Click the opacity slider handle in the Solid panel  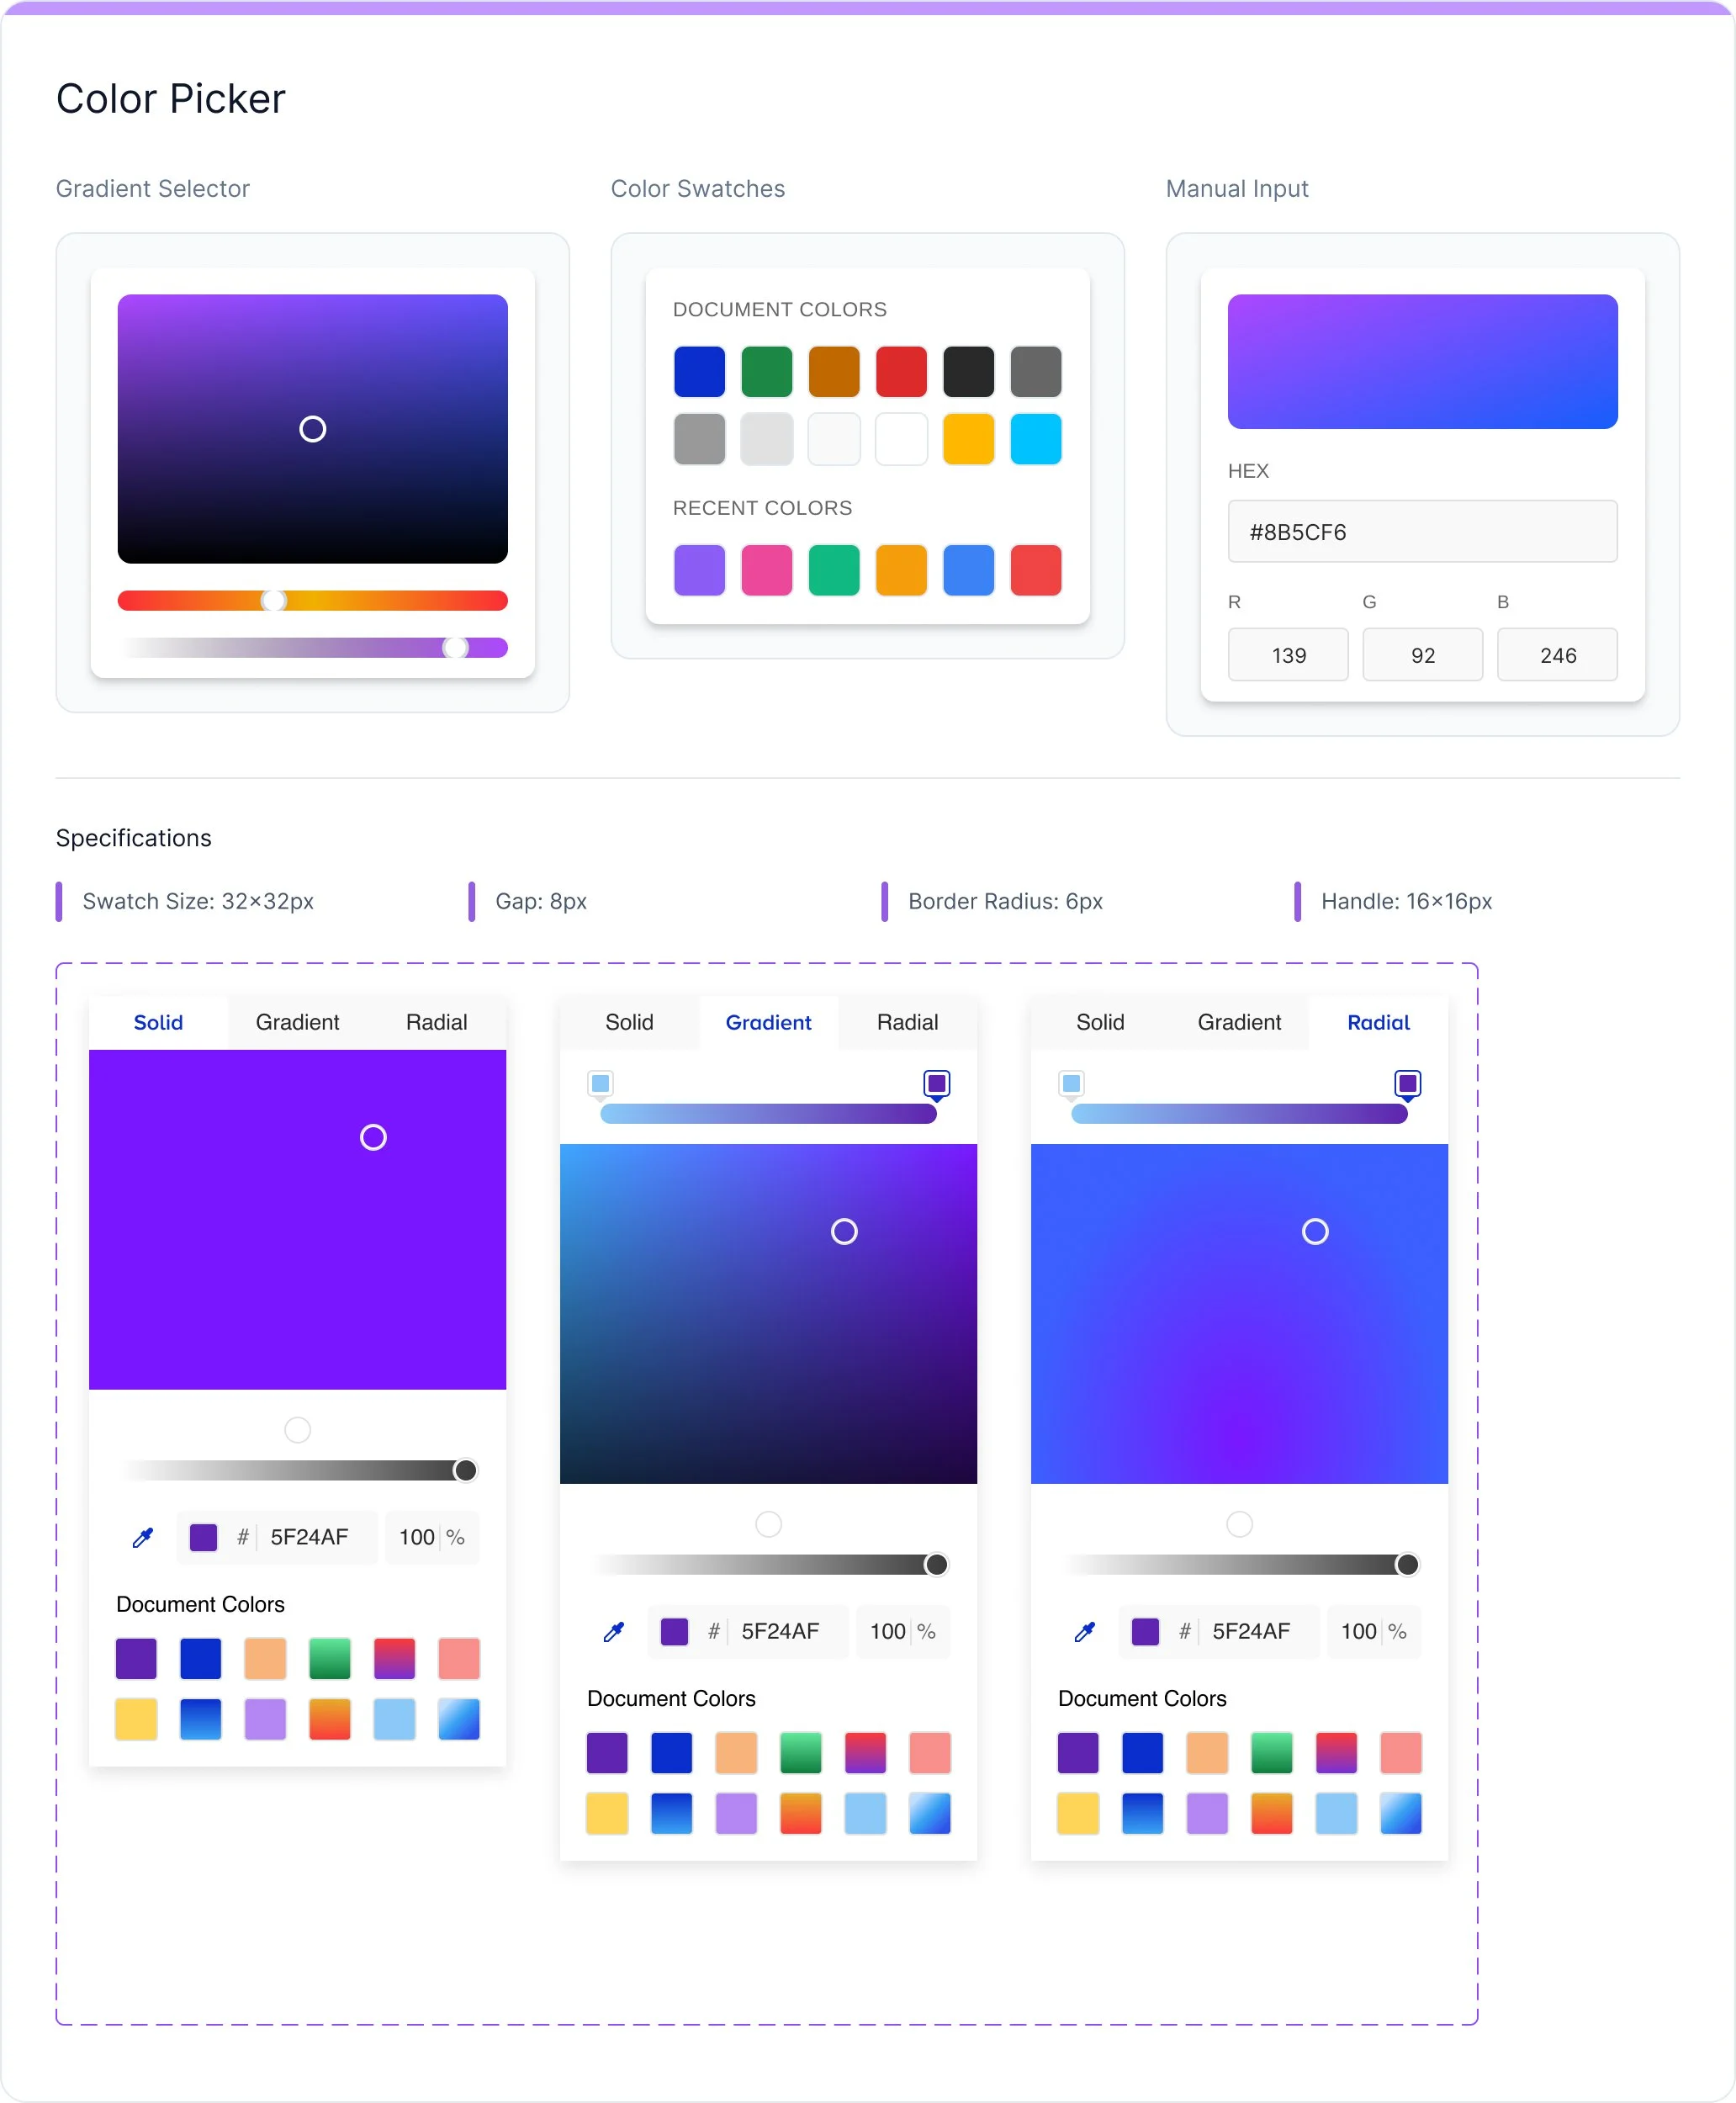pos(465,1470)
